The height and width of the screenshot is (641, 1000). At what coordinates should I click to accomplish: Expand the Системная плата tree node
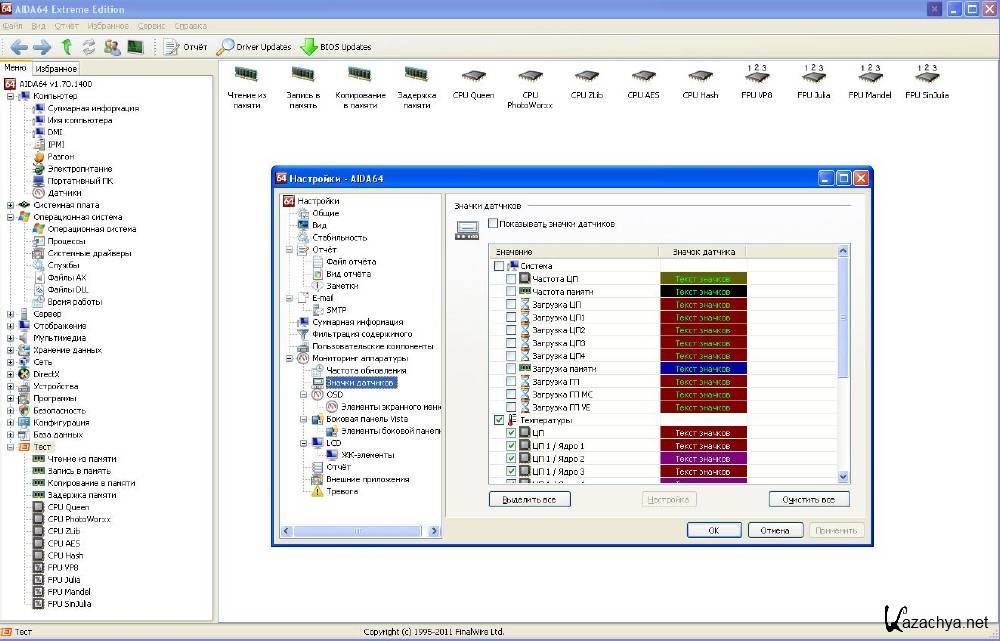[11, 205]
